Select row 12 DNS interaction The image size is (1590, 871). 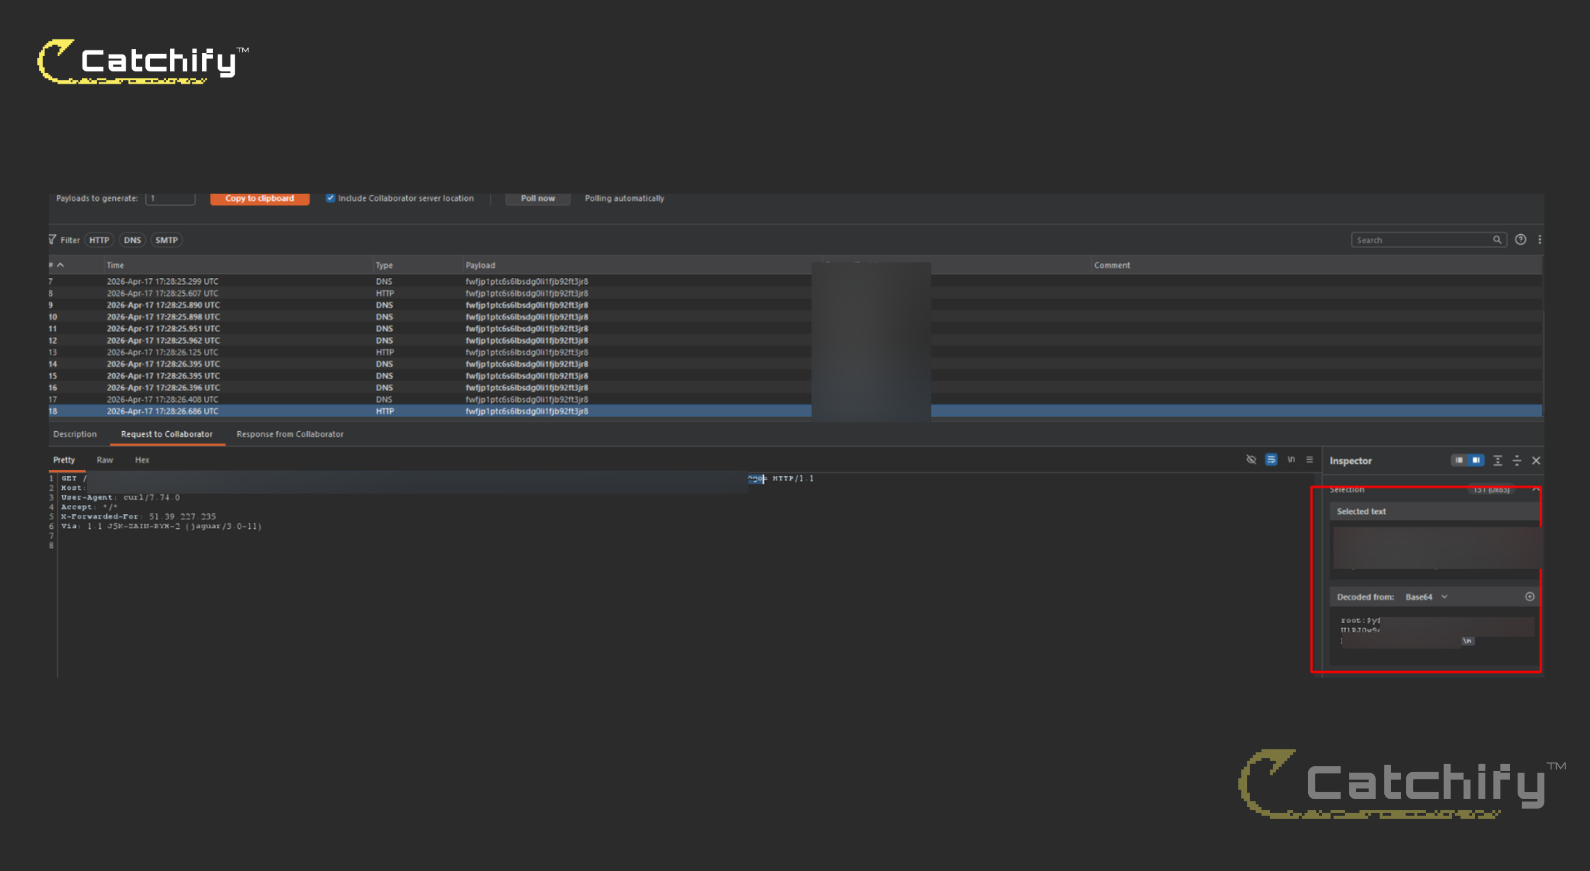click(x=795, y=340)
